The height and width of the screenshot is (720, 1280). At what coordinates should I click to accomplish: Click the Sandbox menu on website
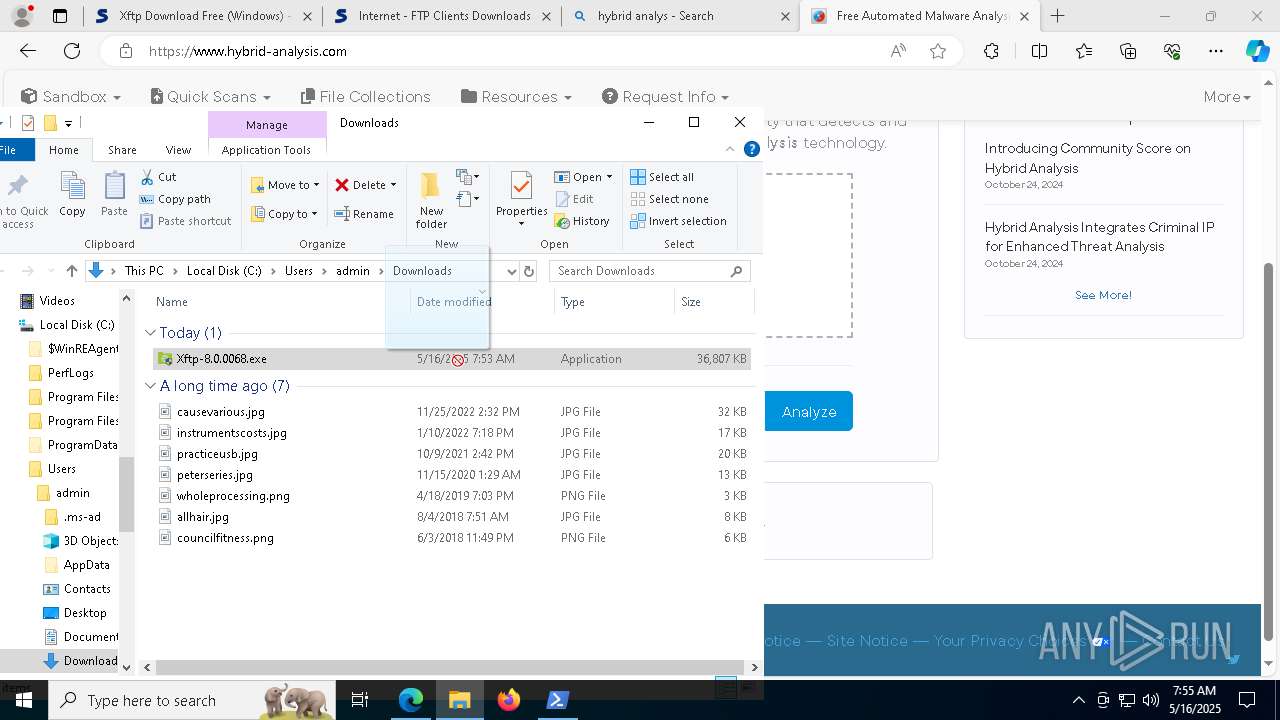70,96
